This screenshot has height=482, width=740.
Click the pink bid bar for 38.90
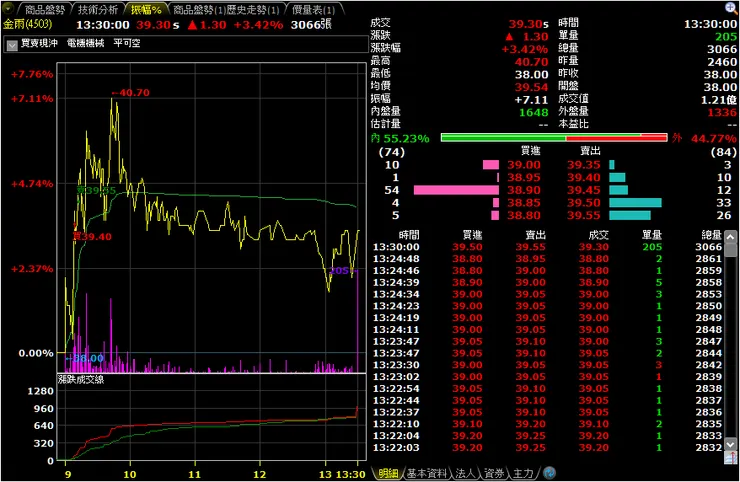(456, 190)
